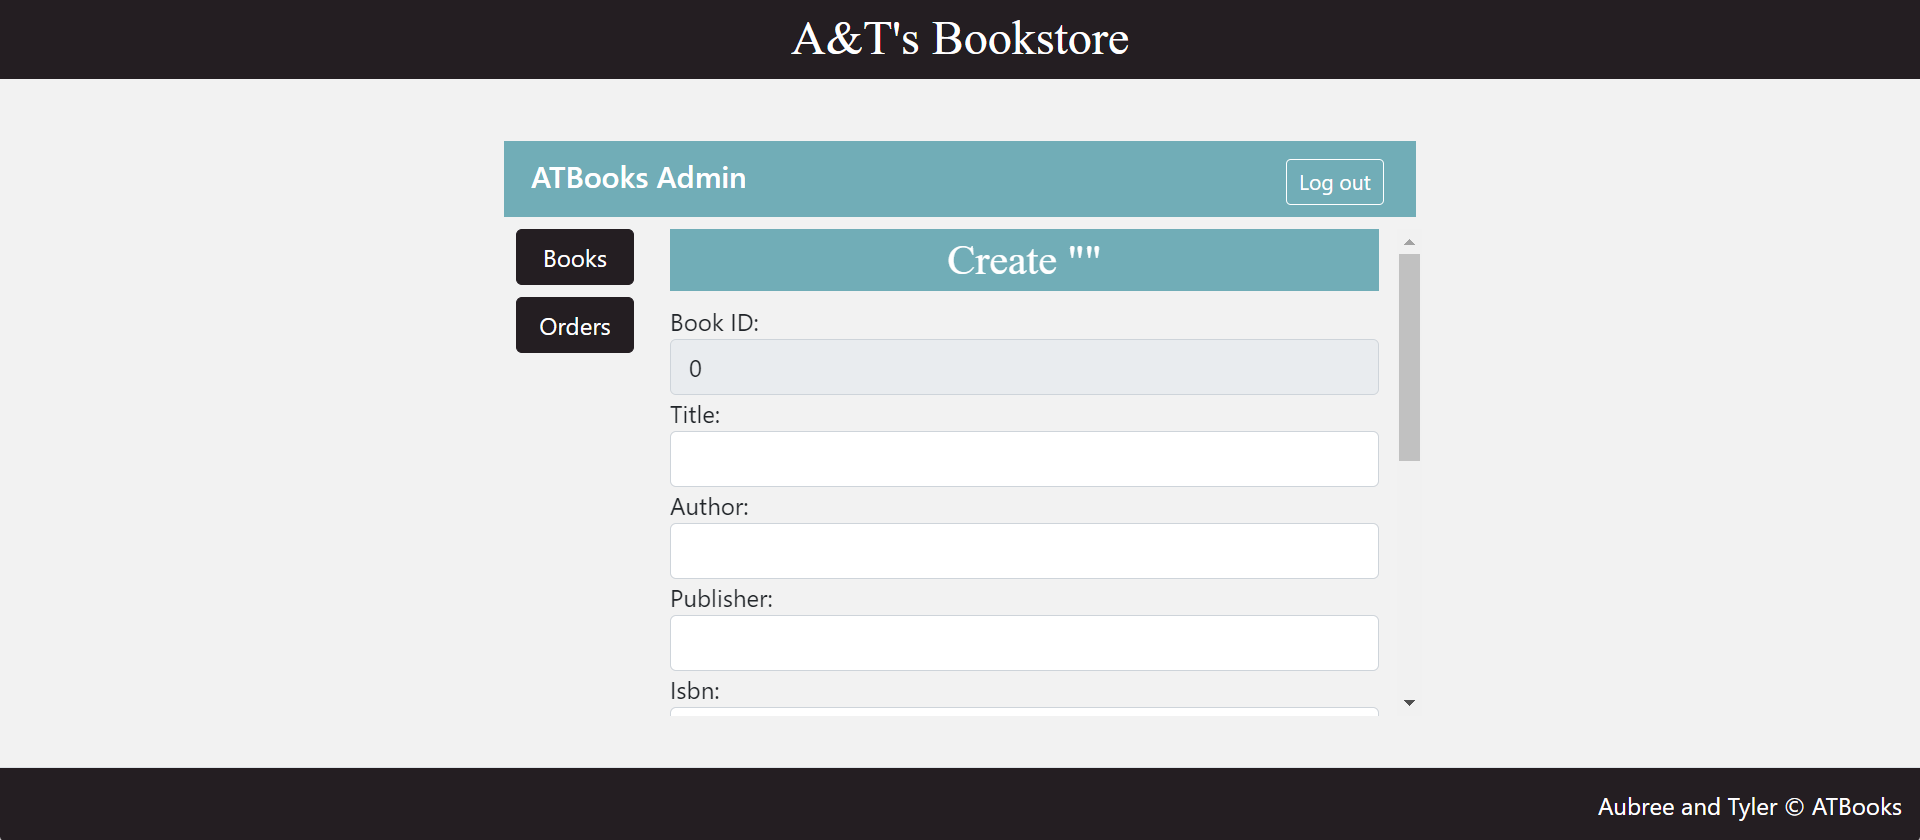Click the ATBooks Admin heading
The height and width of the screenshot is (840, 1920).
click(x=638, y=178)
